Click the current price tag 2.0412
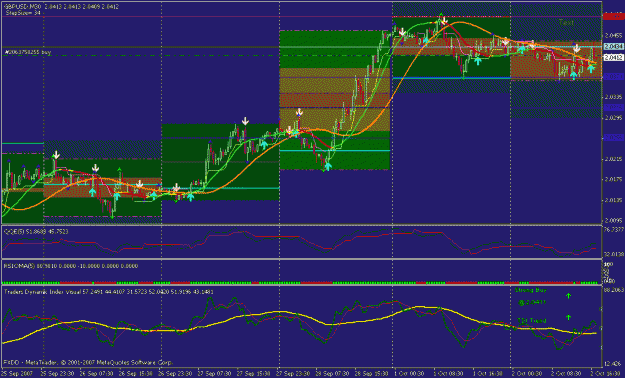The height and width of the screenshot is (378, 625). click(x=614, y=58)
